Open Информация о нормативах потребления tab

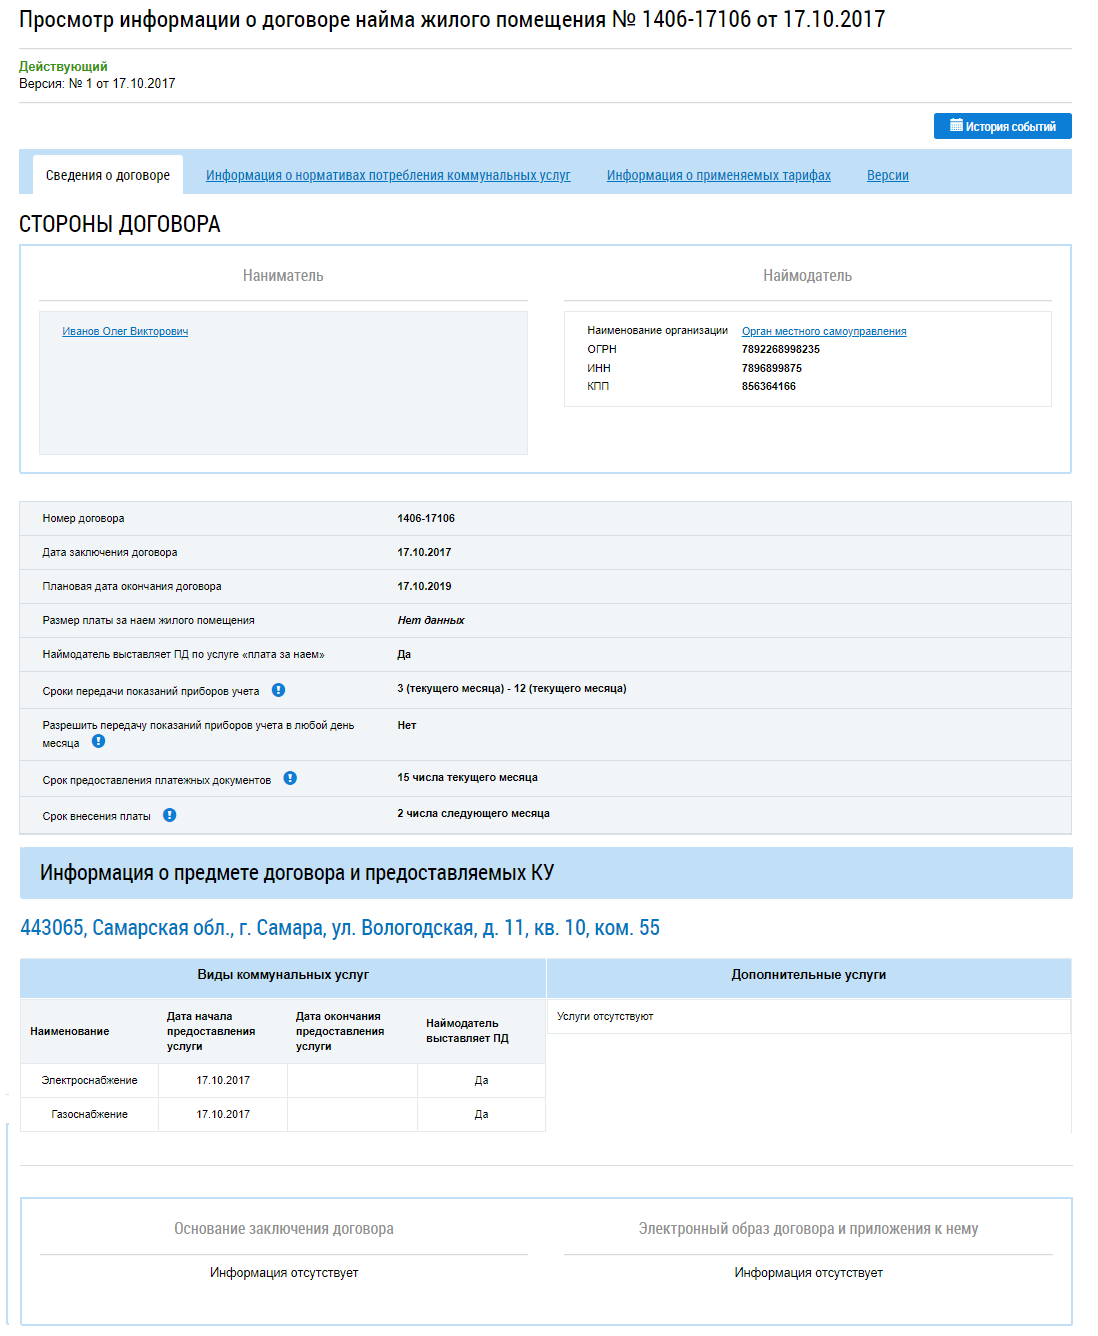(x=388, y=175)
